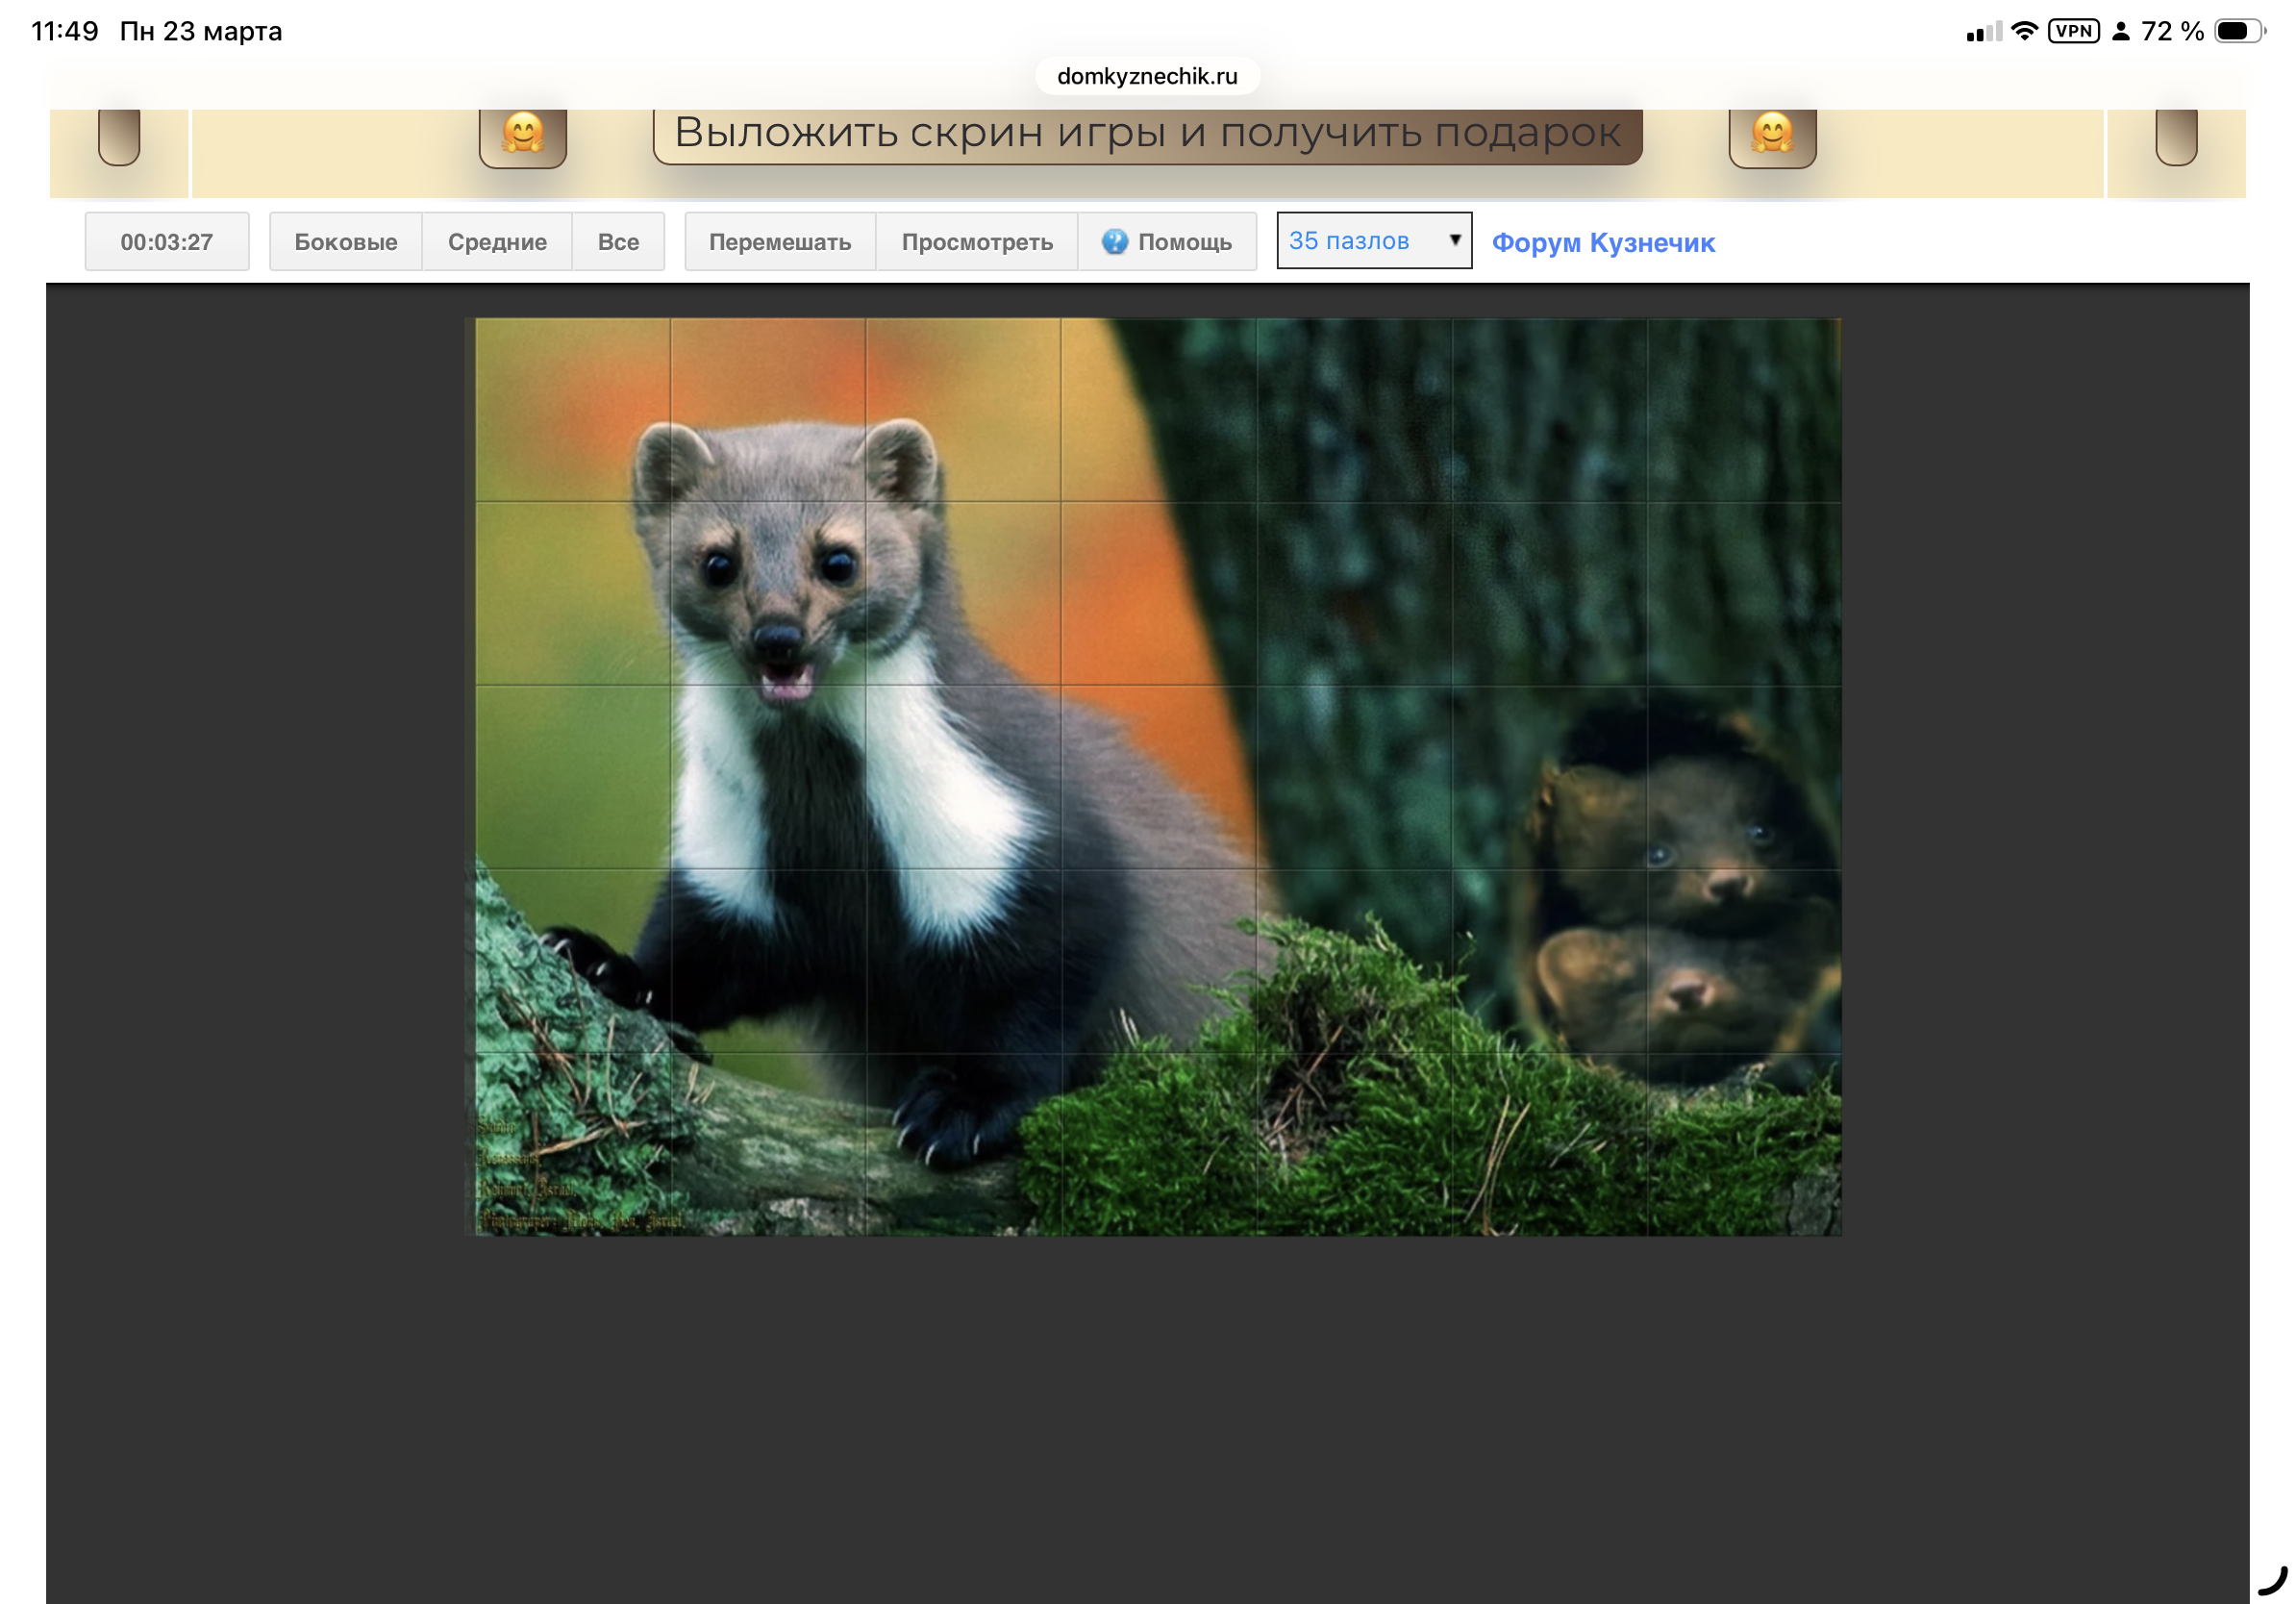Click the right scroll-shaped banner ornament
The image size is (2296, 1604).
point(2175,137)
